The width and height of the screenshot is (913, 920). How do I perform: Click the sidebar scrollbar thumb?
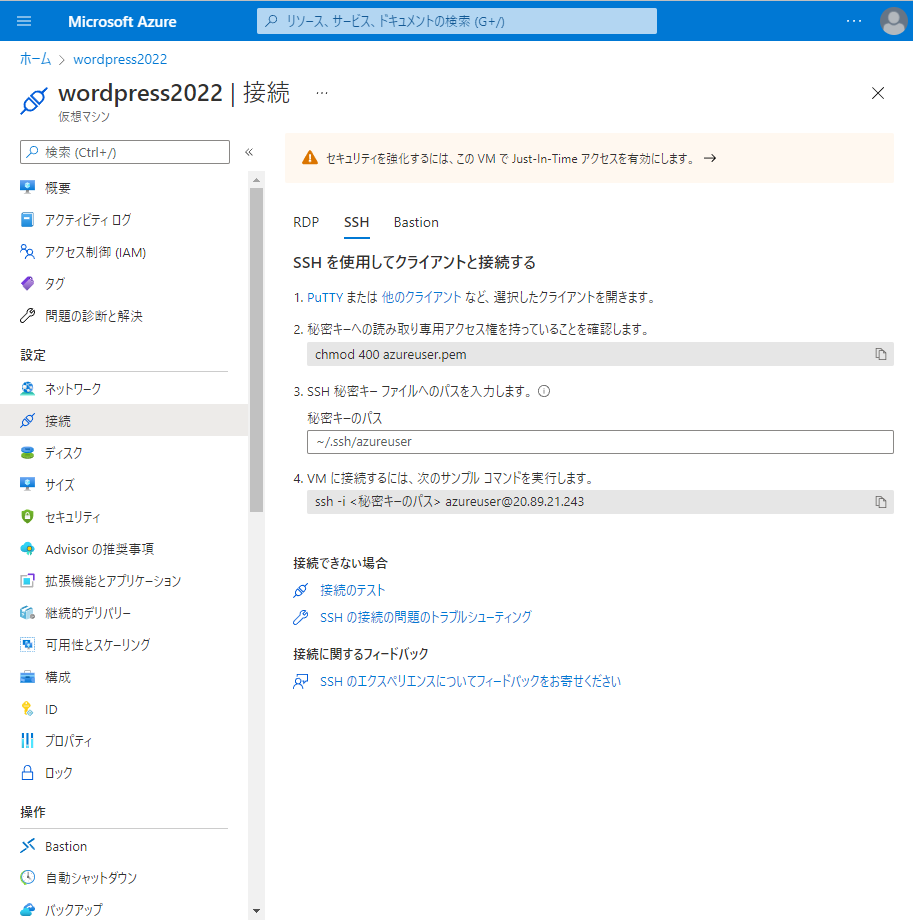(x=256, y=350)
